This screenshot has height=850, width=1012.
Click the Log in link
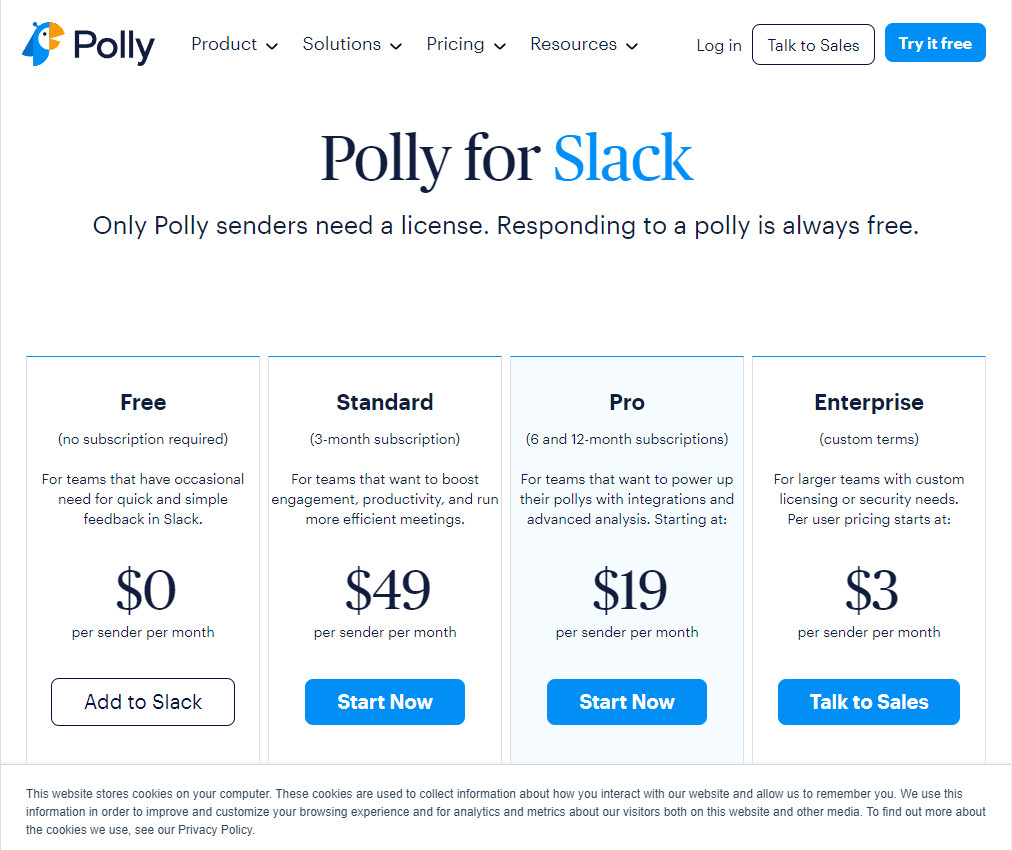(x=719, y=45)
